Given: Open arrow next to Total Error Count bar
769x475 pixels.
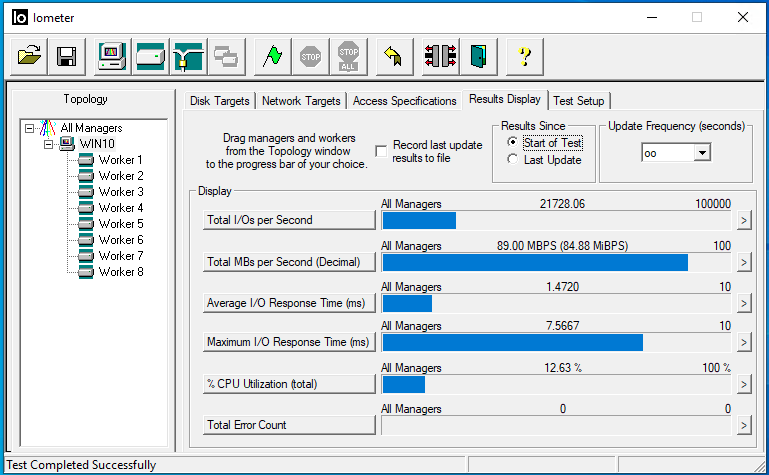Looking at the screenshot, I should (744, 425).
